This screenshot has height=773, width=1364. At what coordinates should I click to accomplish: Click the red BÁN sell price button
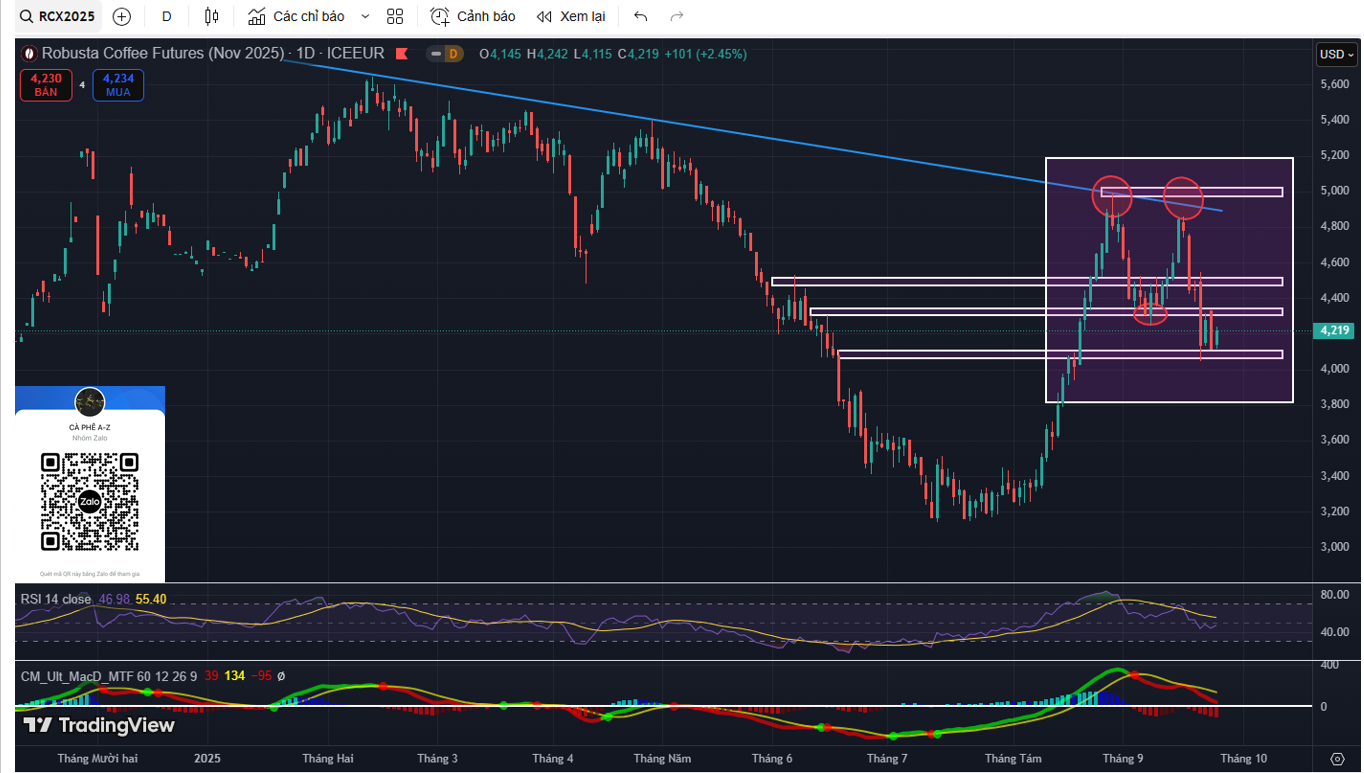tap(46, 84)
